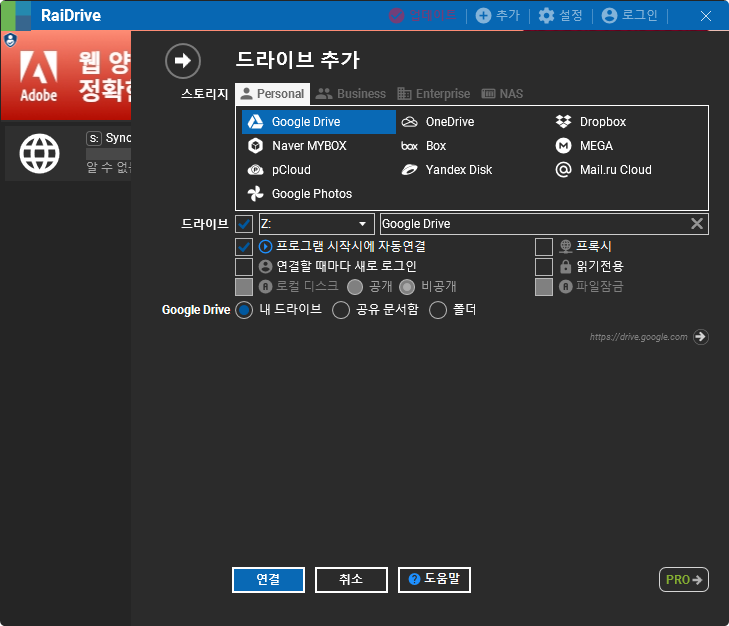729x626 pixels.
Task: Switch to Personal storage tab
Action: (x=272, y=94)
